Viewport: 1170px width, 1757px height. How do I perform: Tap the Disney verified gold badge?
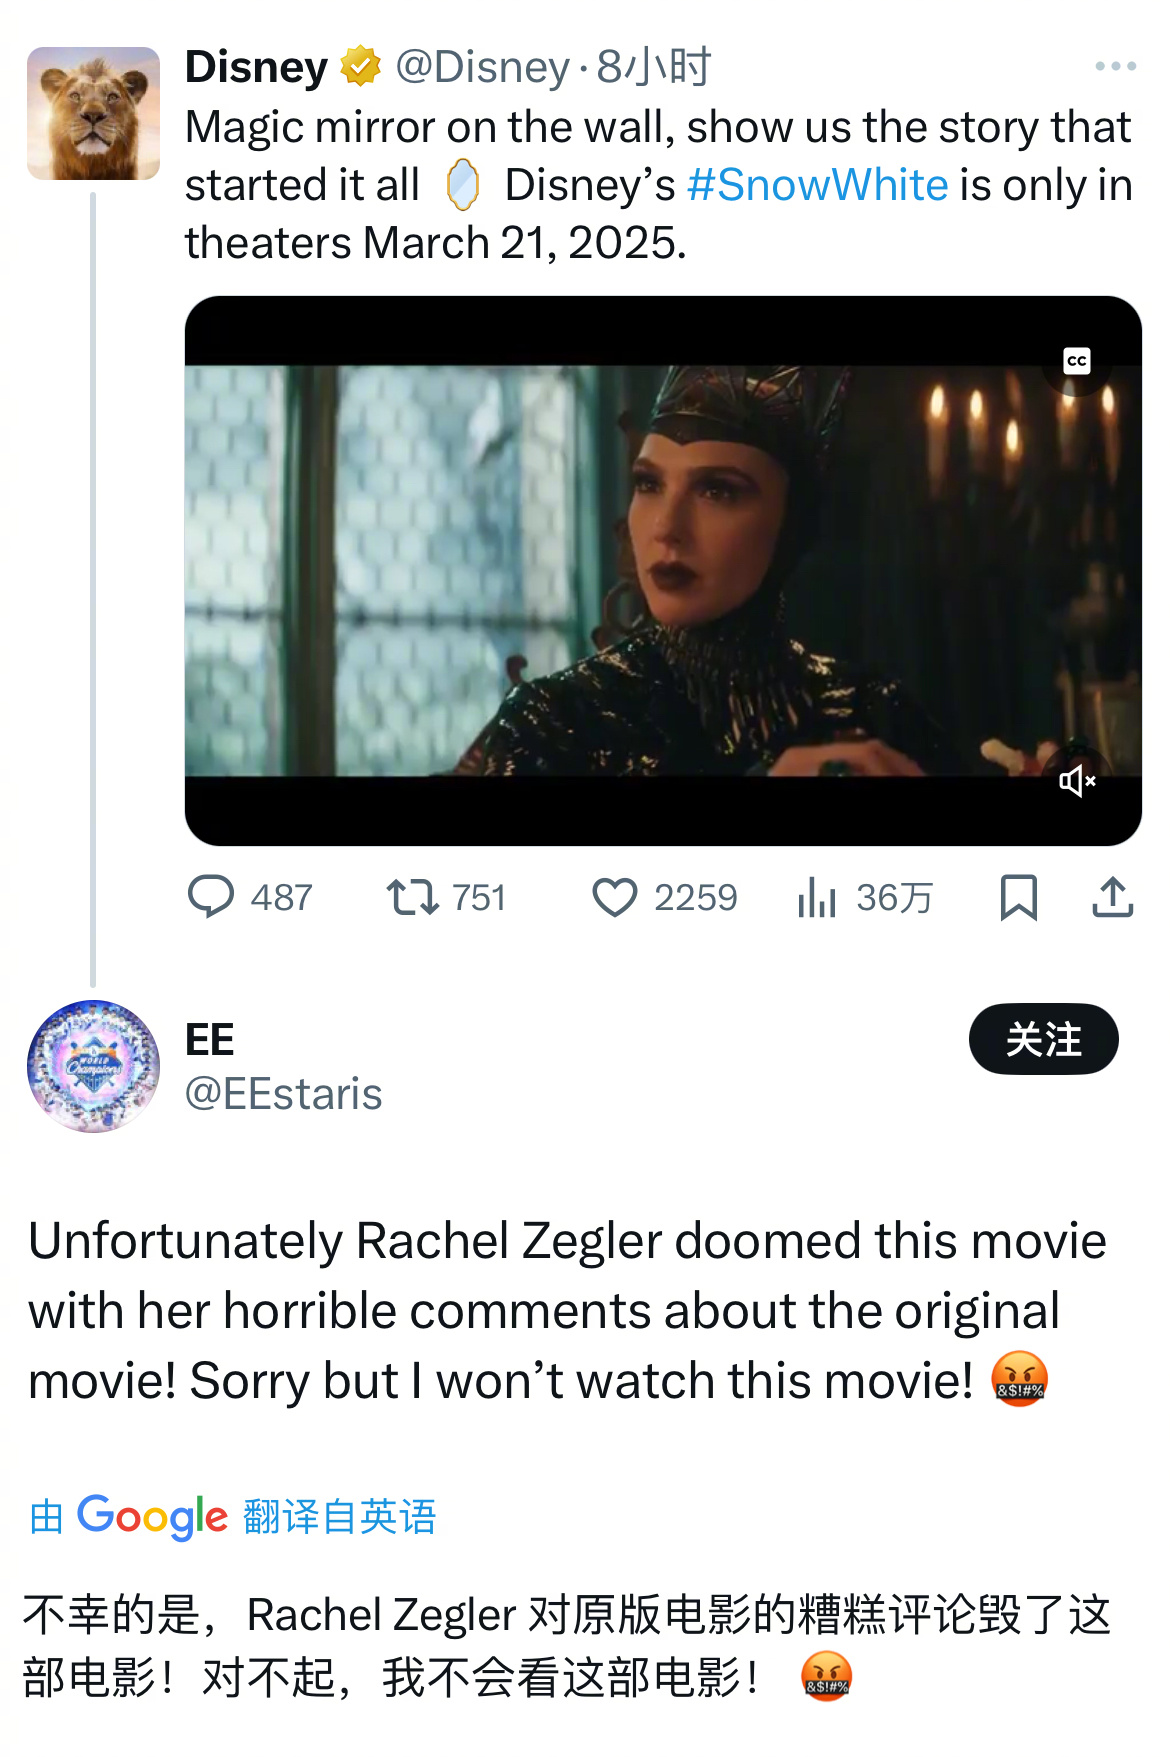coord(360,66)
